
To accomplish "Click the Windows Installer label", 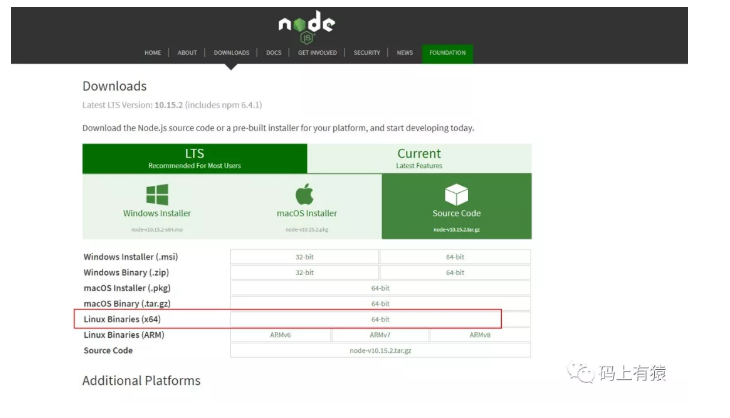I will [x=157, y=213].
